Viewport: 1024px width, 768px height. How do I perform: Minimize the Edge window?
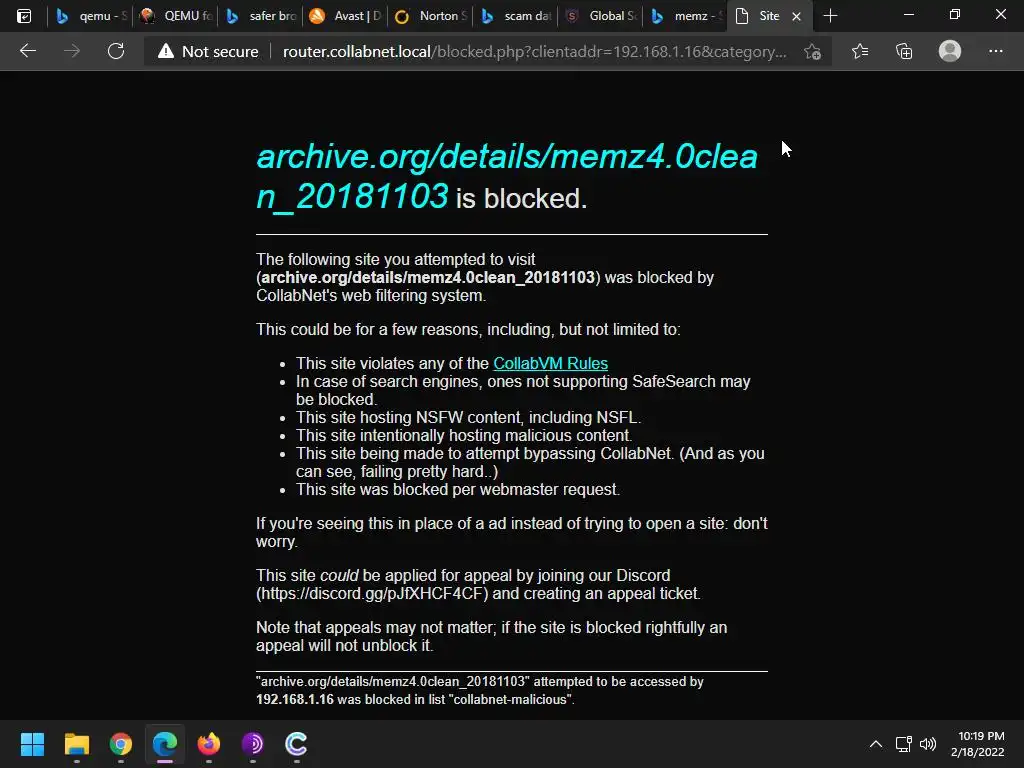(x=908, y=14)
